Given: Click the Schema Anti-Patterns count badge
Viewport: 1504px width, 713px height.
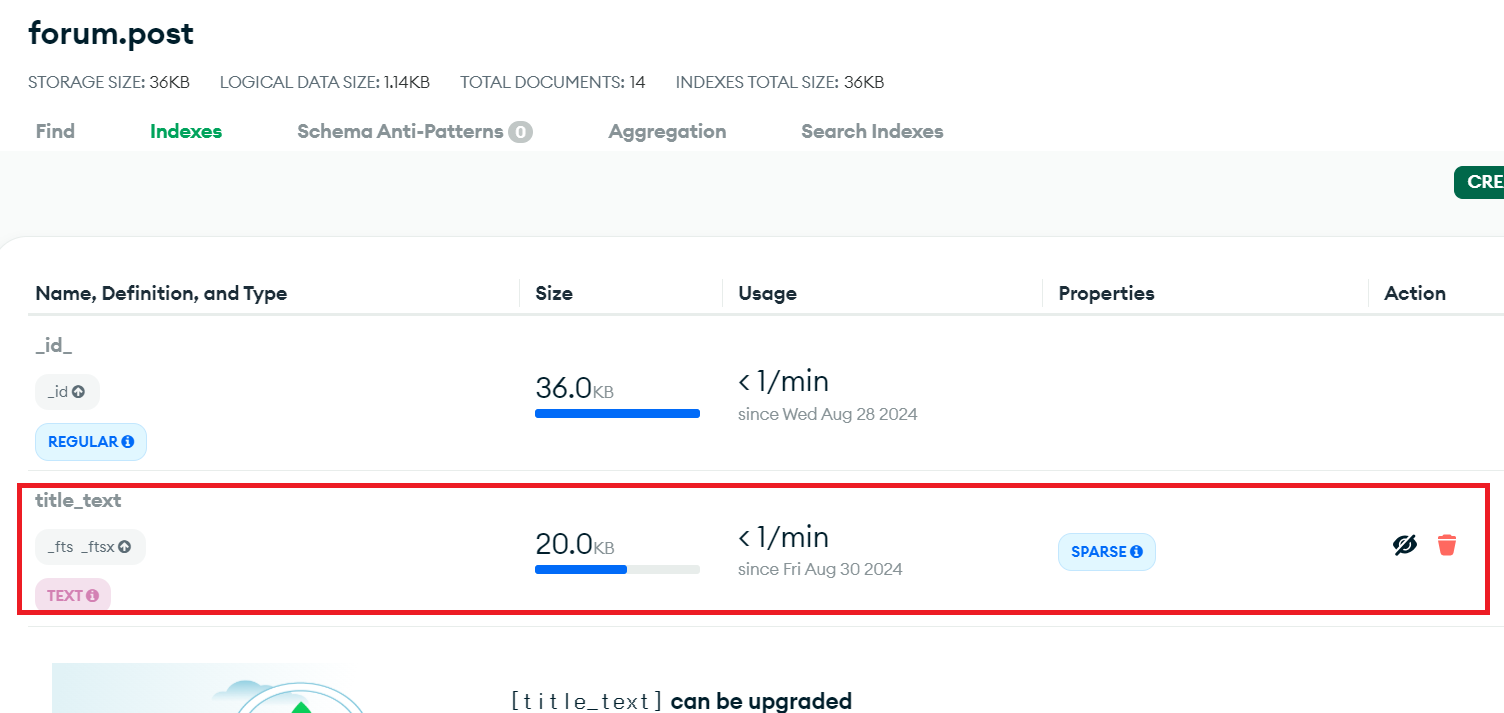Looking at the screenshot, I should [520, 132].
